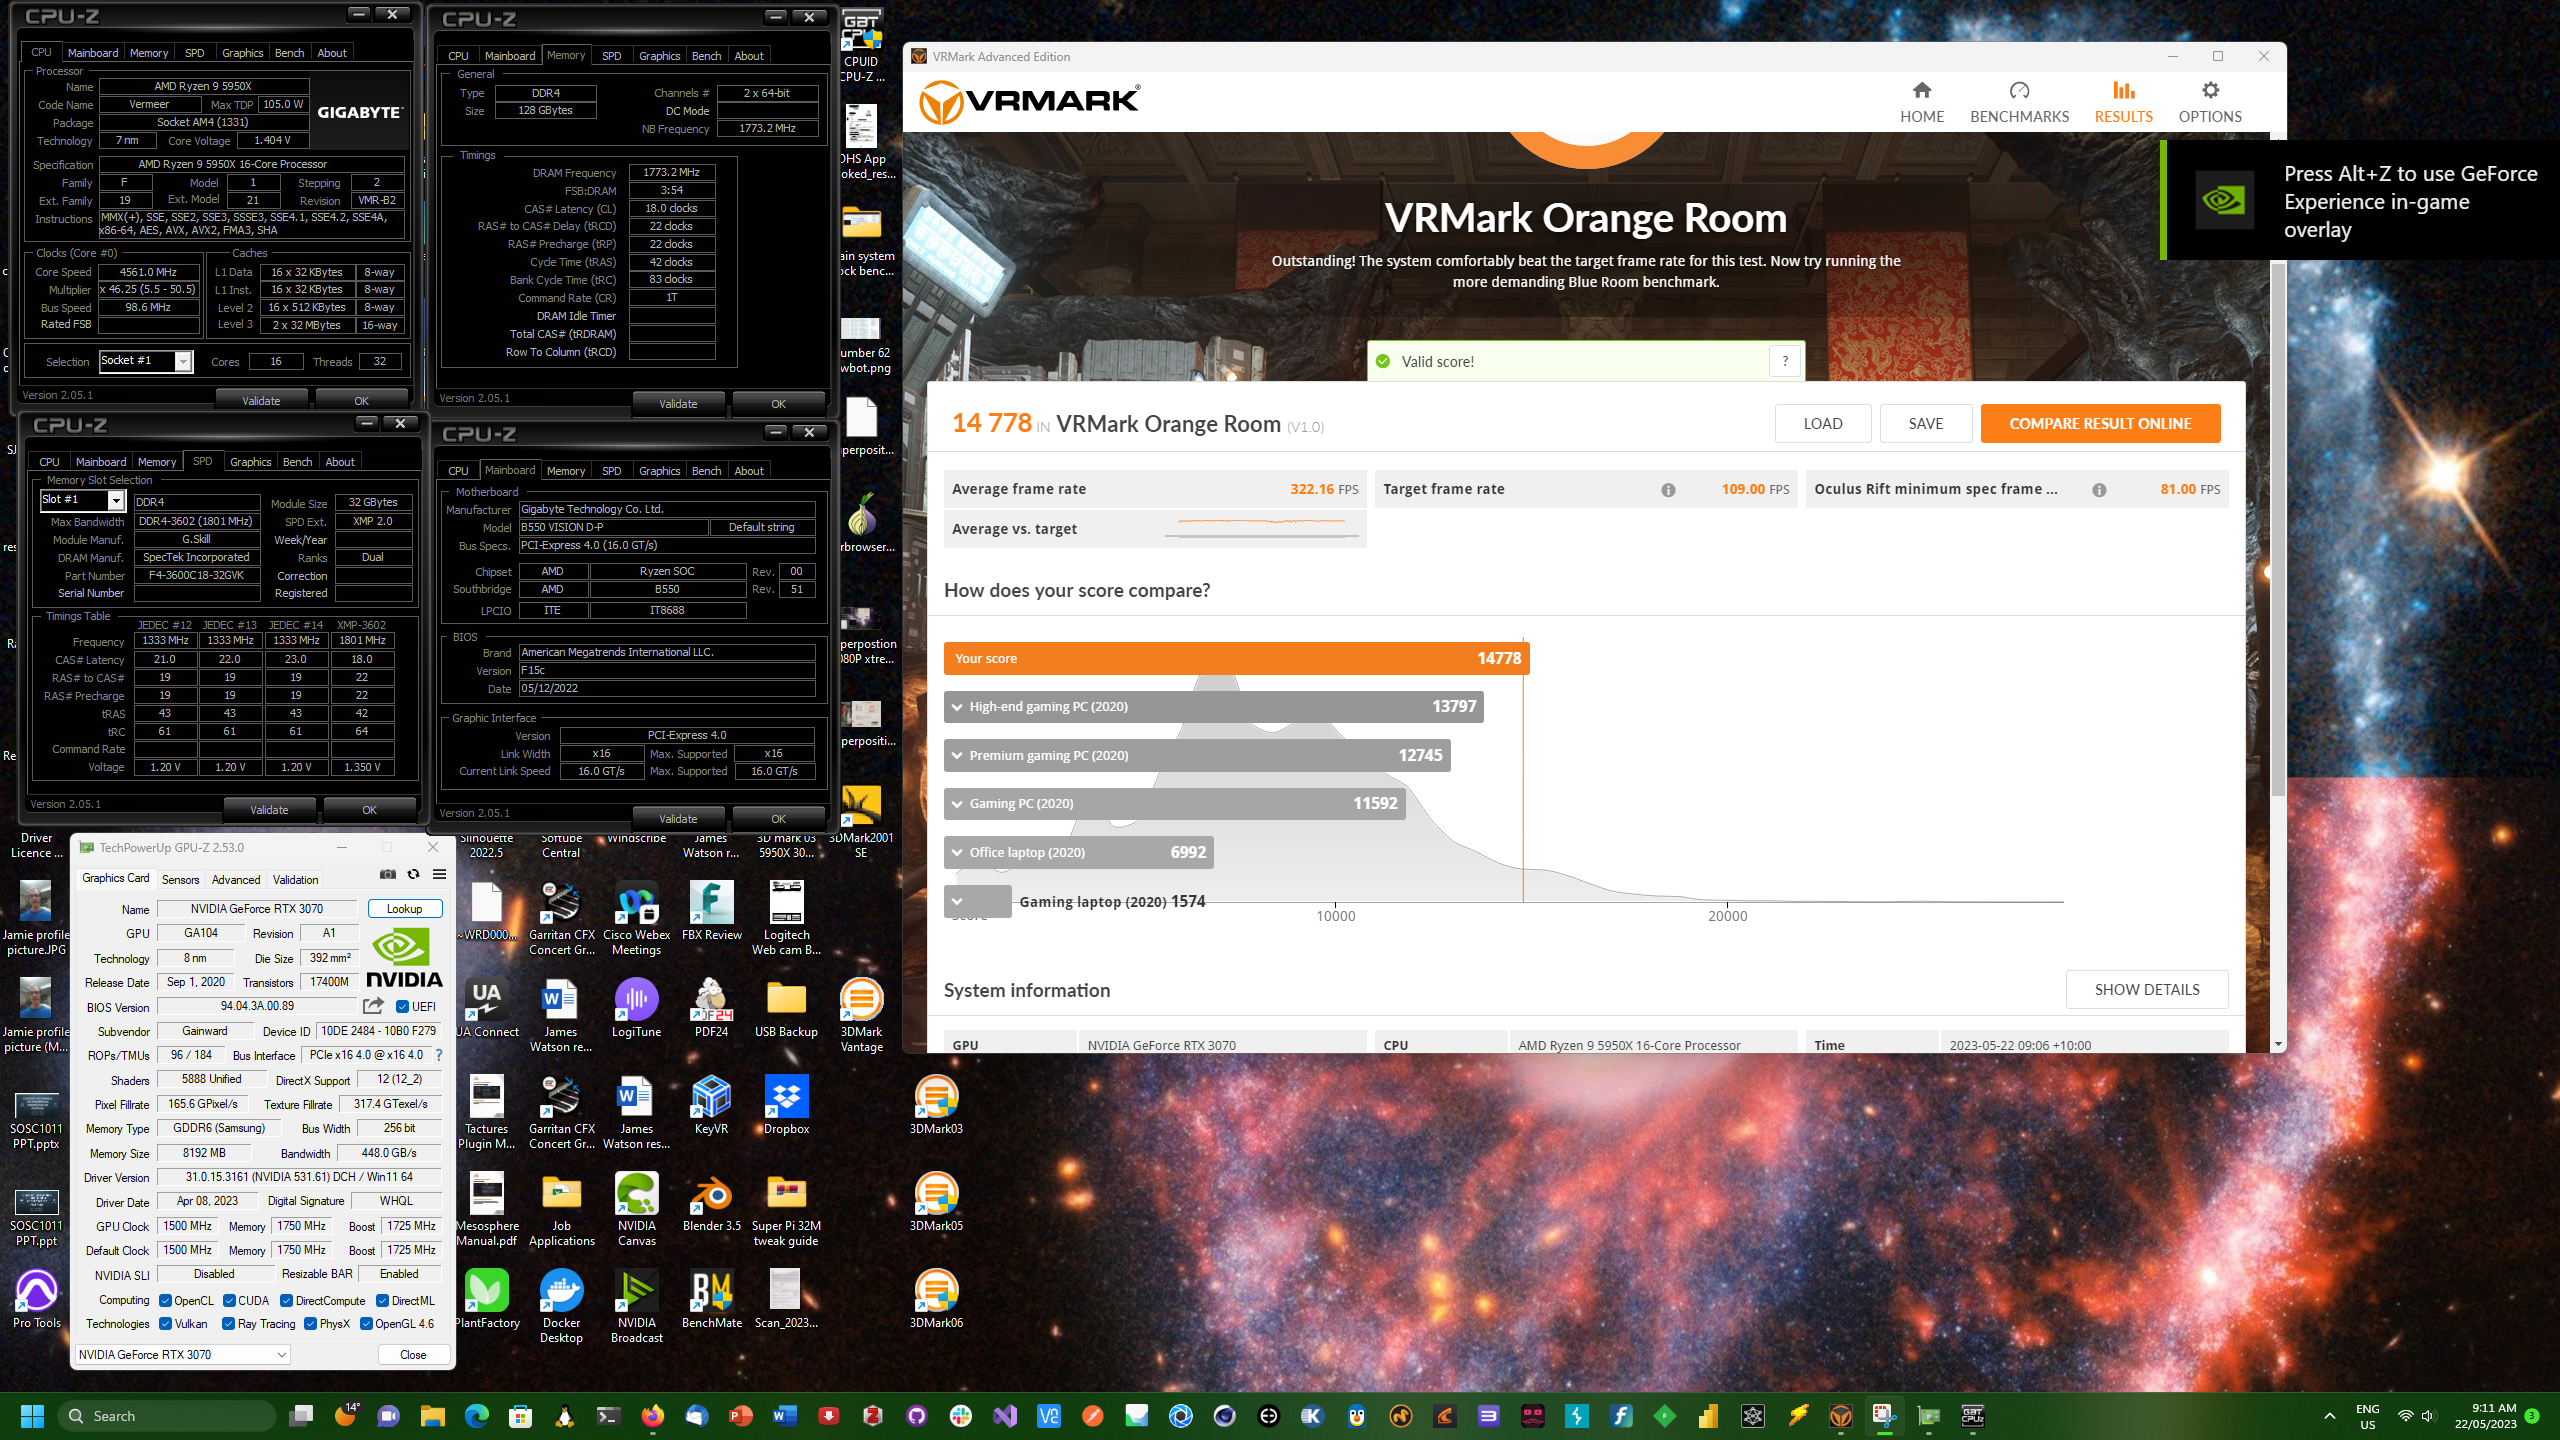Open the Slot #1 memory slot dropdown
This screenshot has height=1440, width=2560.
click(82, 499)
